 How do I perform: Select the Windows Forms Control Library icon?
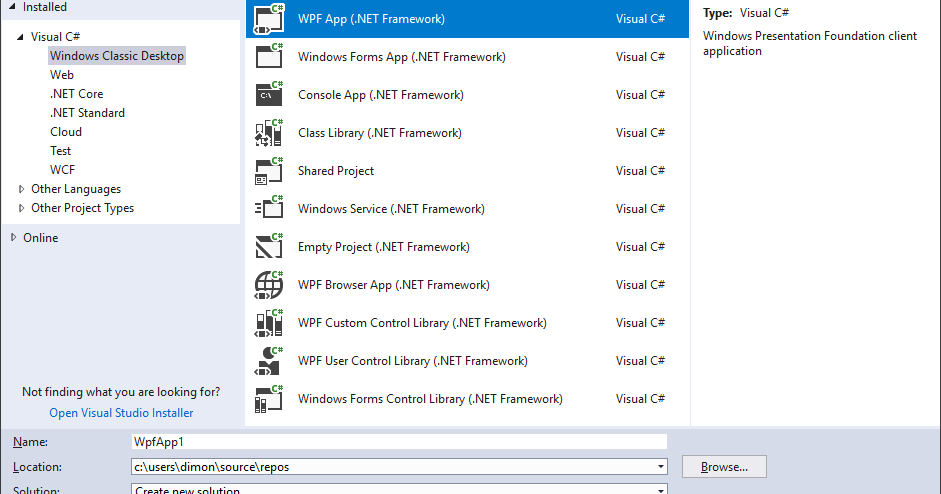coord(269,399)
